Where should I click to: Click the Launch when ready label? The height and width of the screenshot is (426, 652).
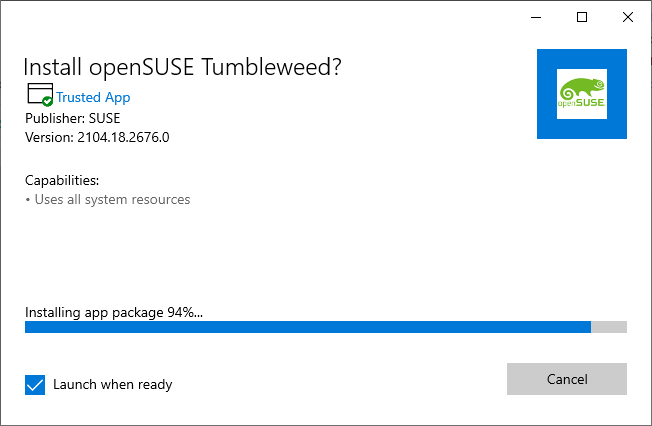(113, 384)
